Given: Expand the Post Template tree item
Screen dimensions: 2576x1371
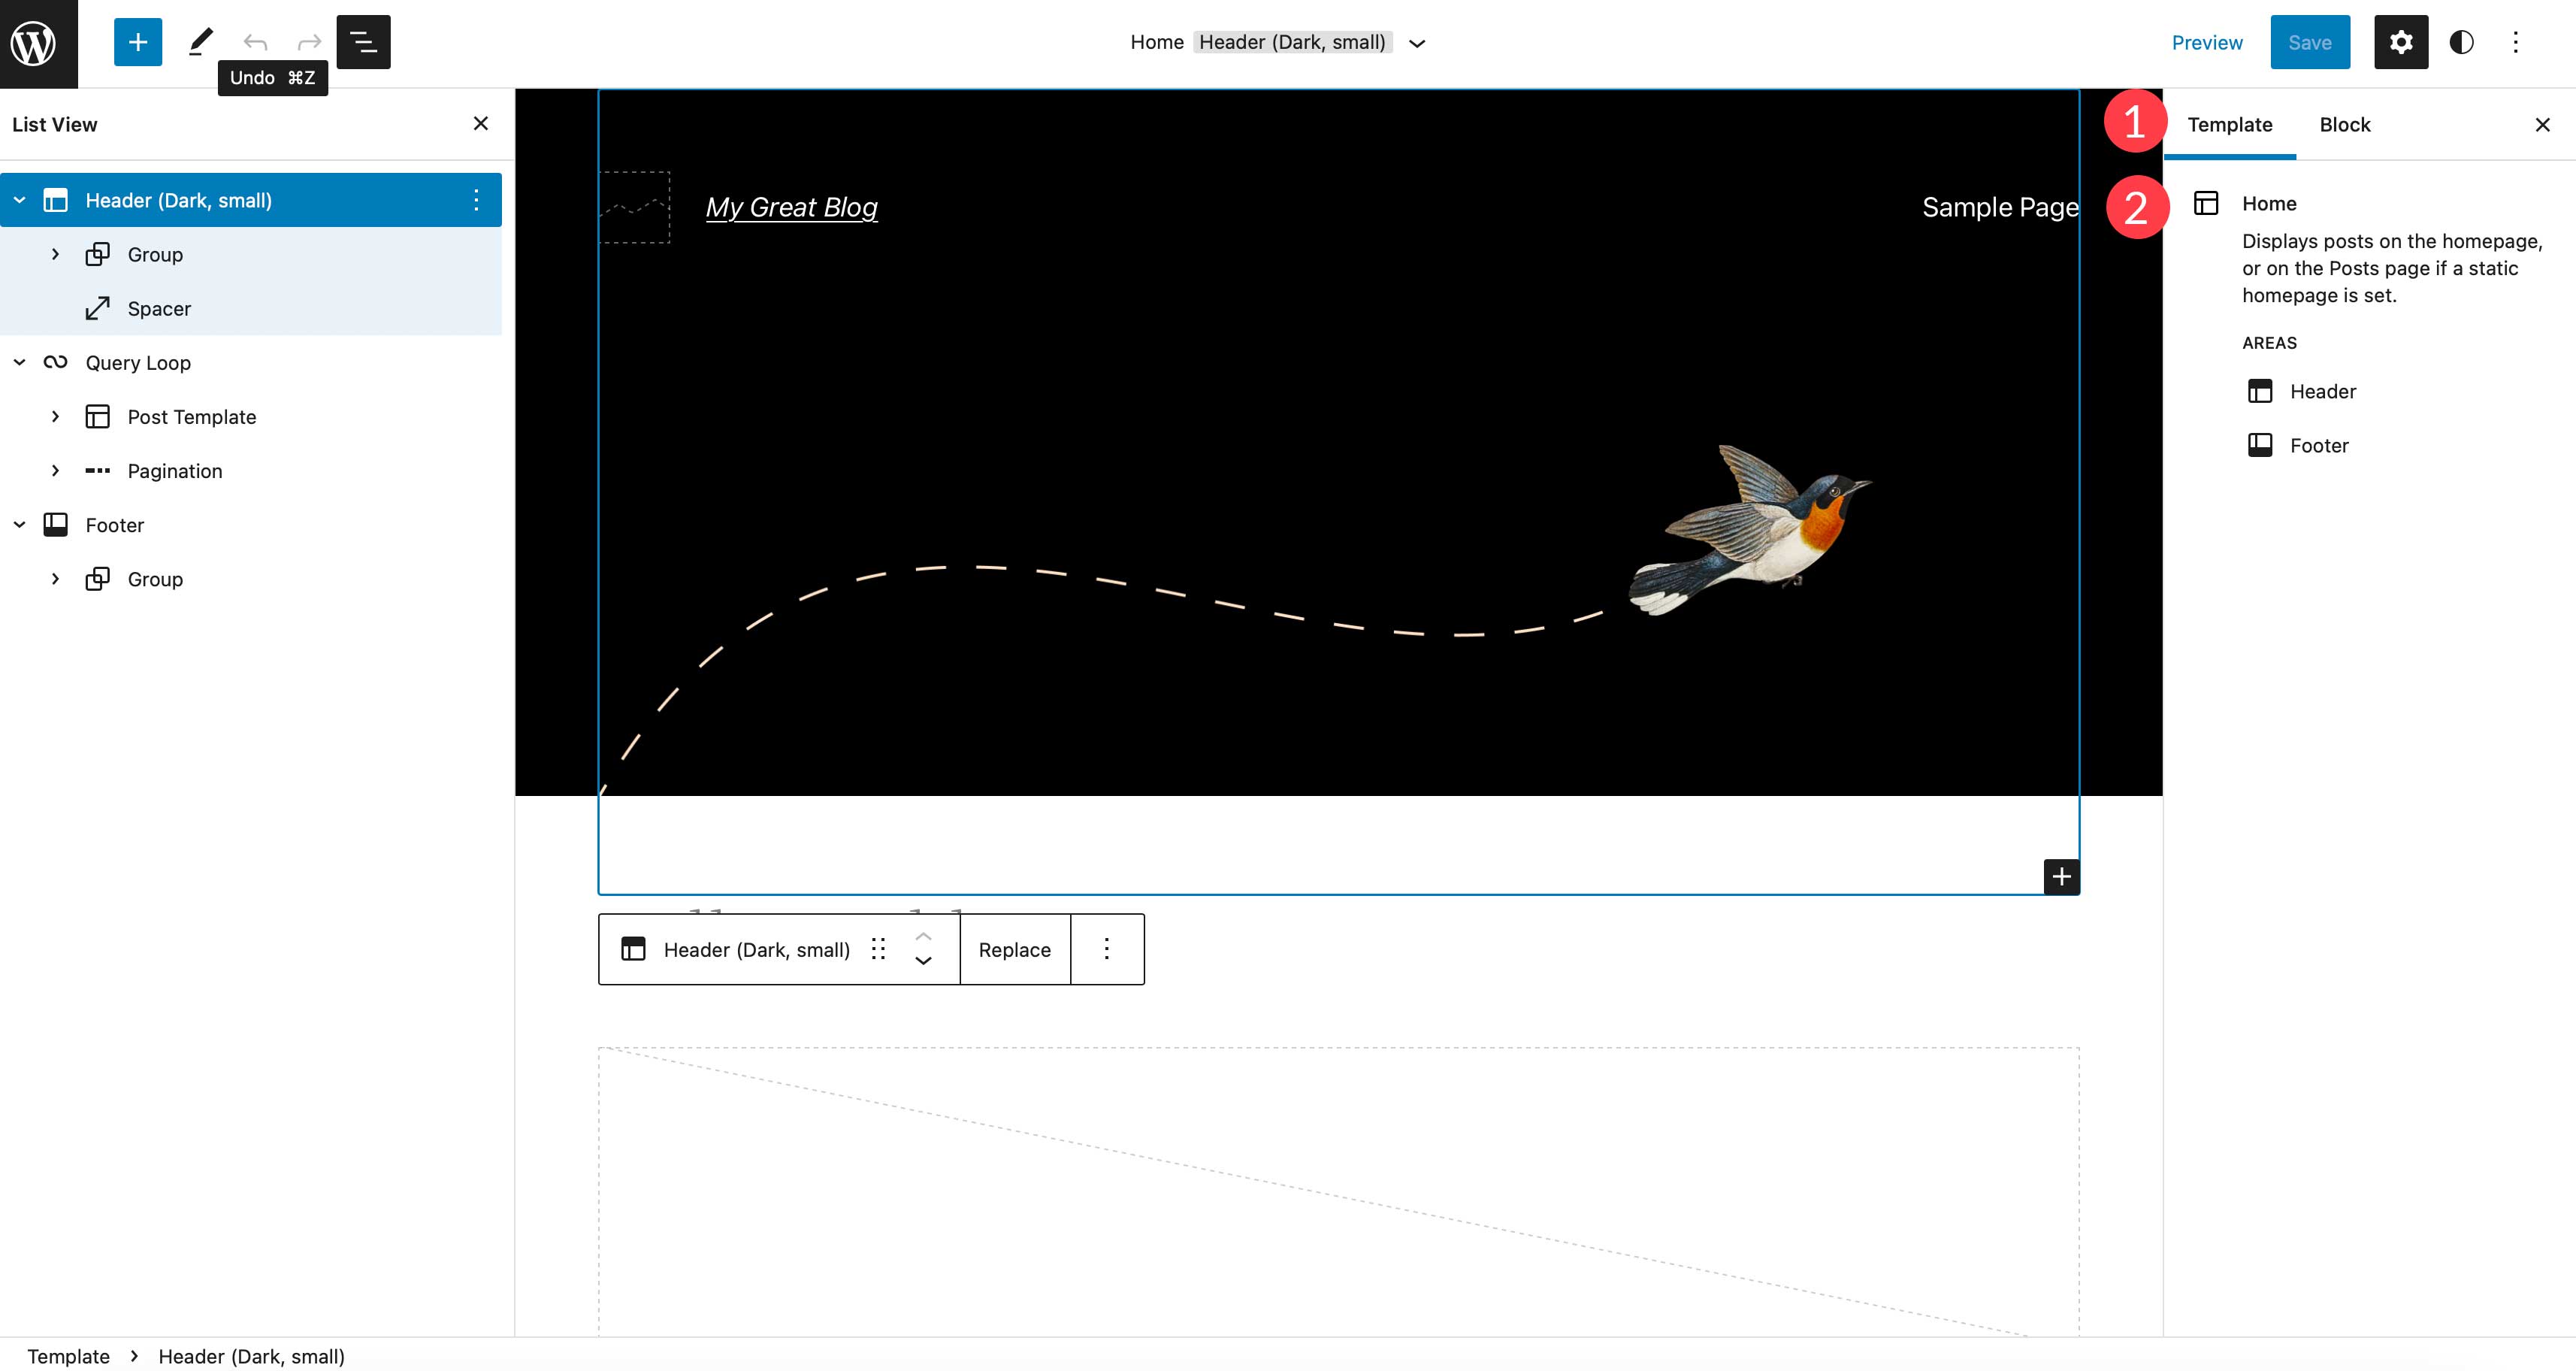Looking at the screenshot, I should tap(56, 416).
